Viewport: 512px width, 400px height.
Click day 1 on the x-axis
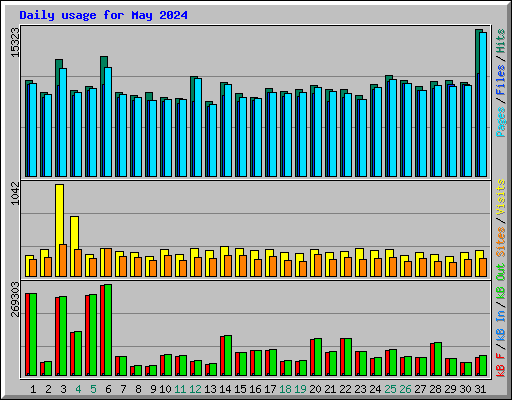(x=33, y=389)
